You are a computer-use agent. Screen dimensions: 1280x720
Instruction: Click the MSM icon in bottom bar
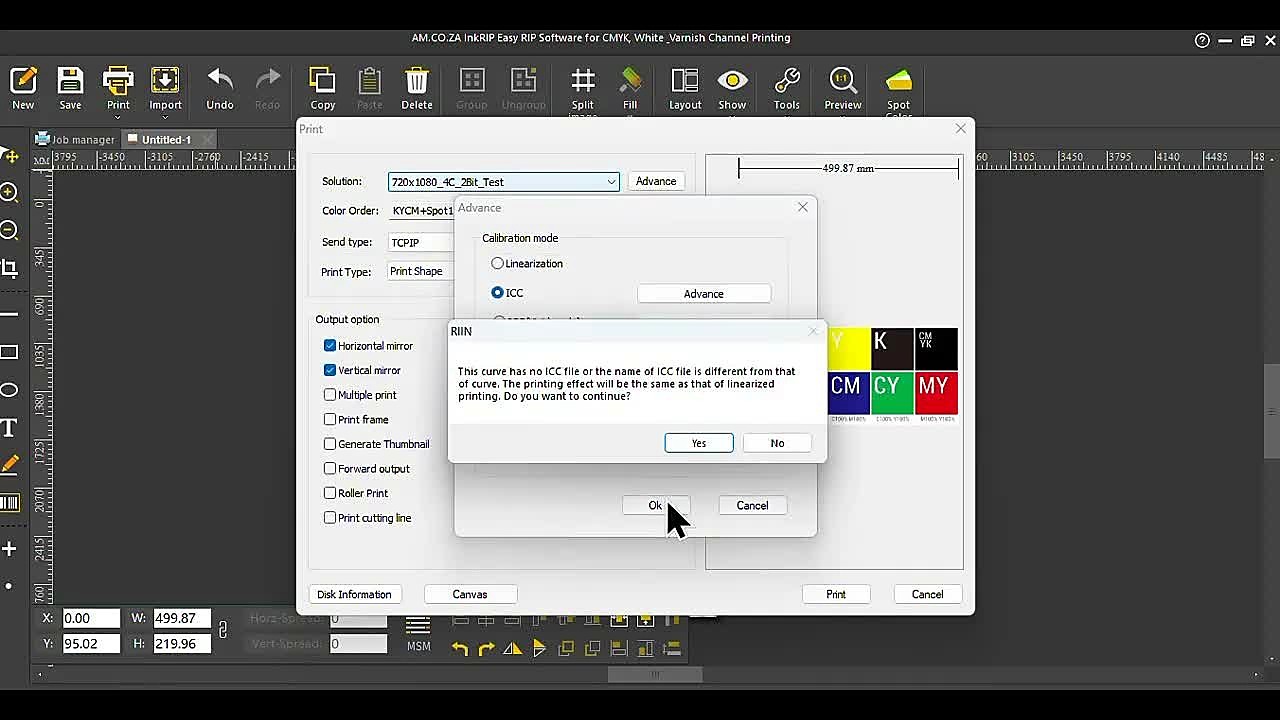tap(418, 634)
